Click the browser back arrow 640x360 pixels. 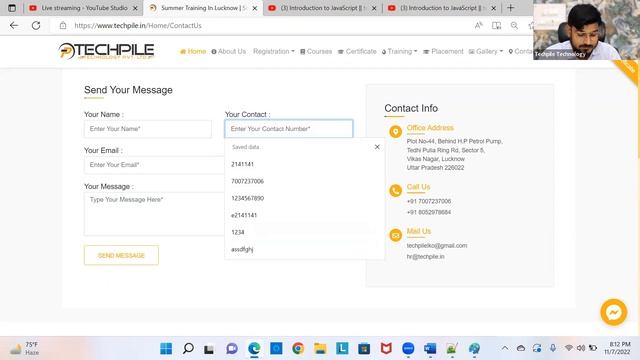pos(14,25)
